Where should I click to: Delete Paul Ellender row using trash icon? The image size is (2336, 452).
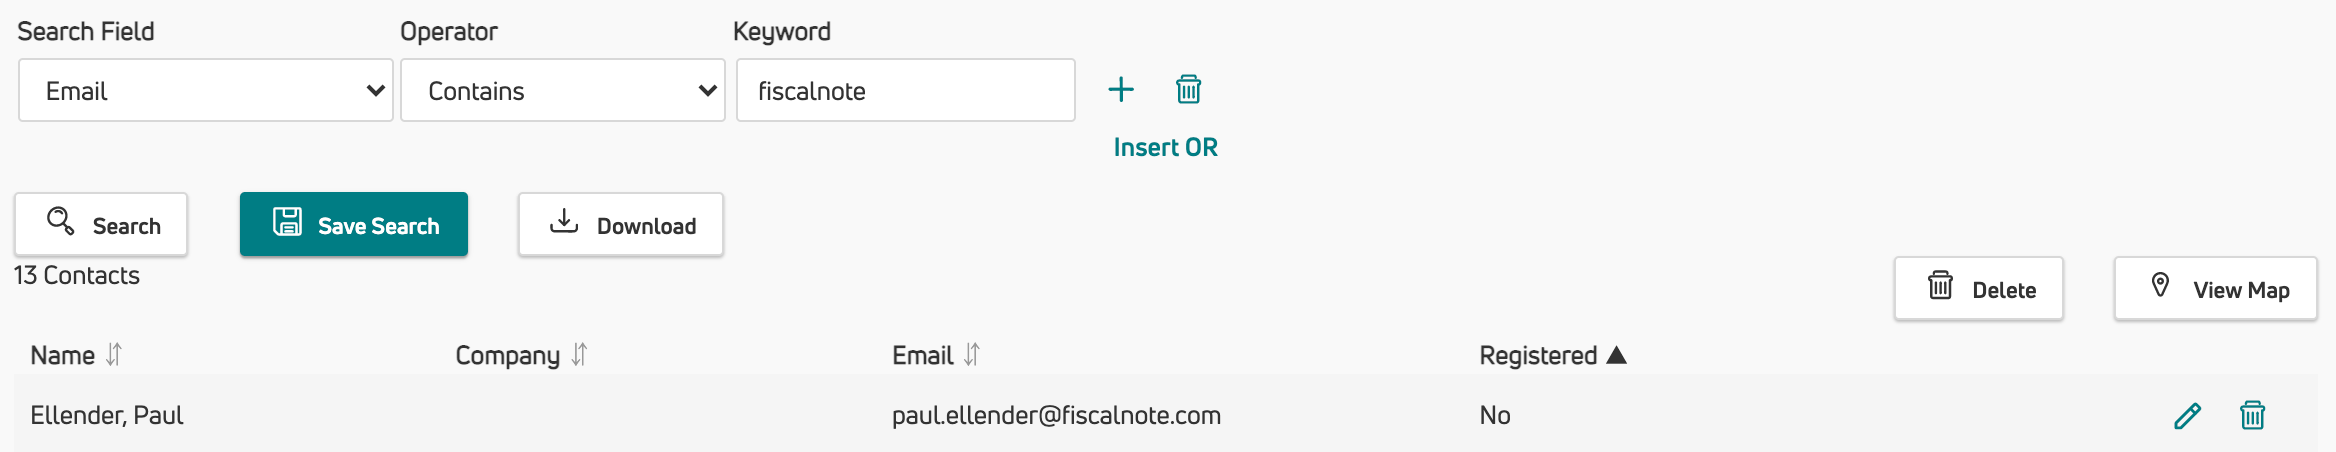[2252, 415]
